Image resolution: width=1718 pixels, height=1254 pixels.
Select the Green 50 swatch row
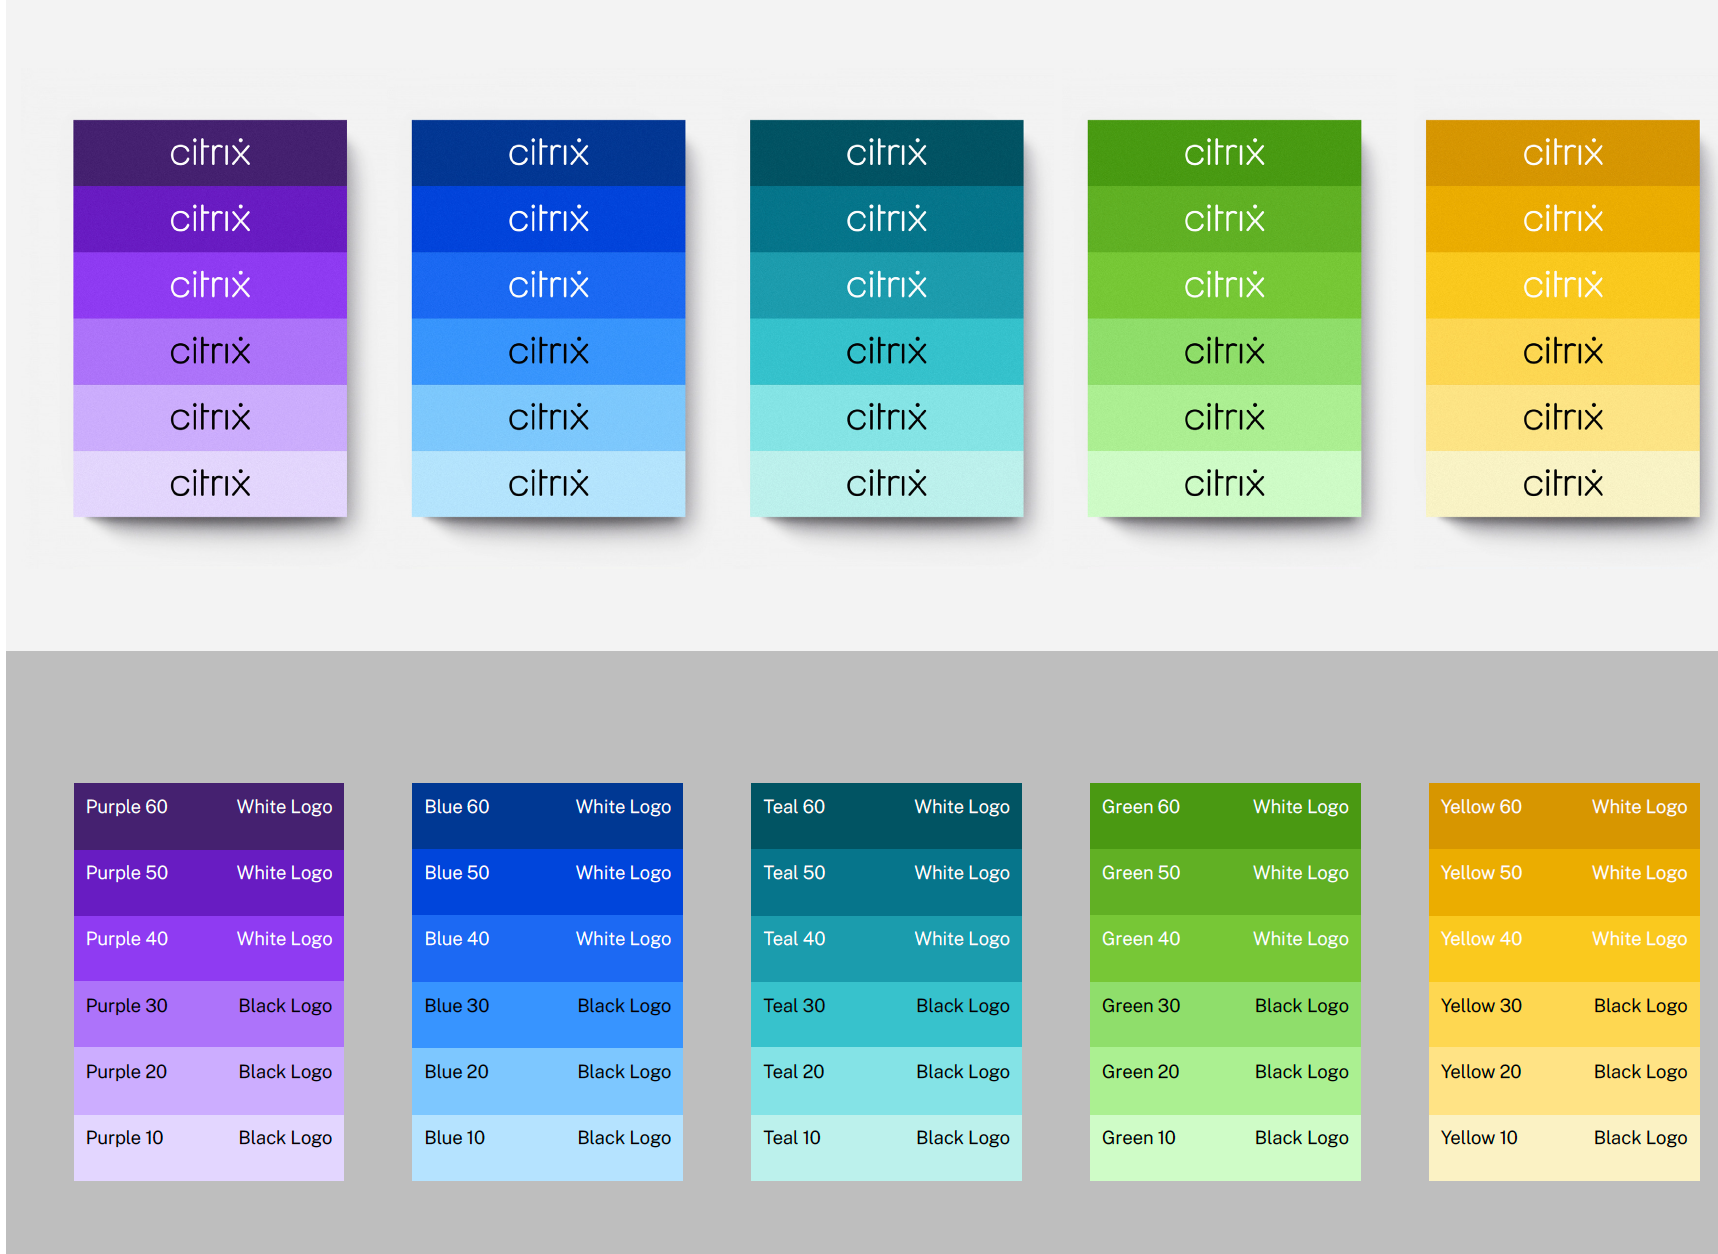coord(1225,883)
